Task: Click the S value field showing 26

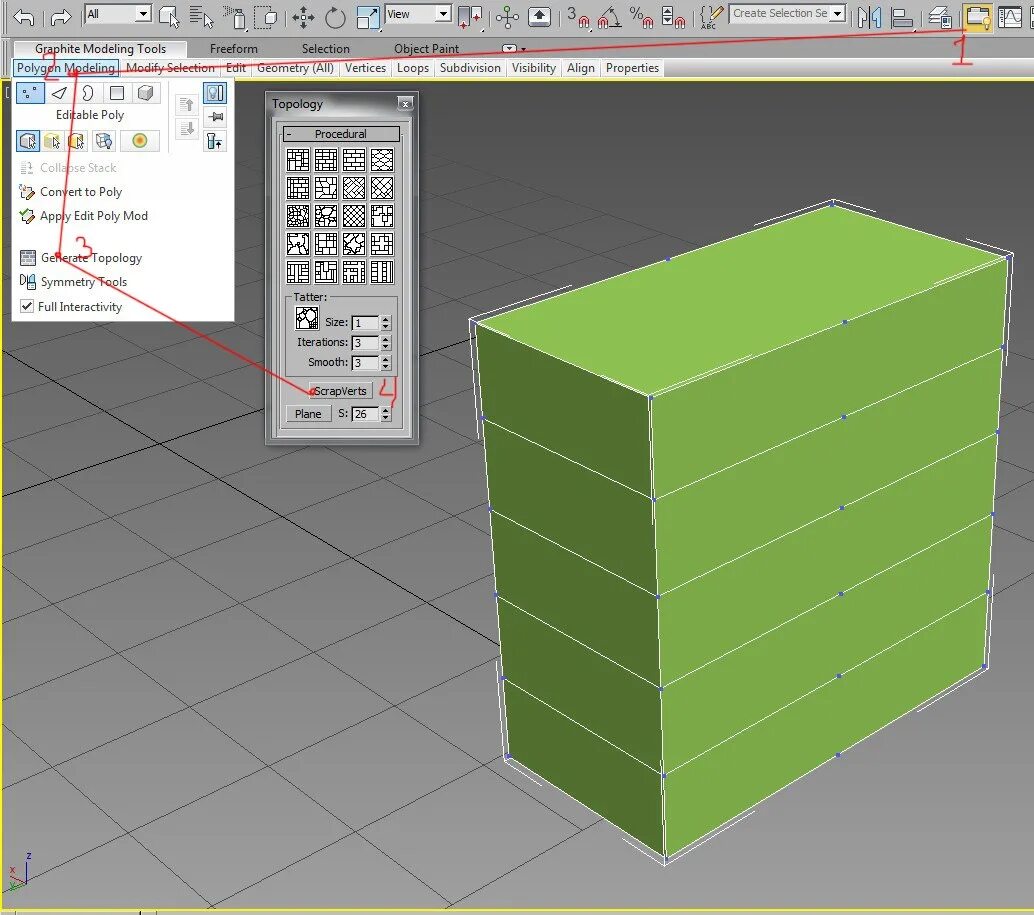Action: point(365,414)
